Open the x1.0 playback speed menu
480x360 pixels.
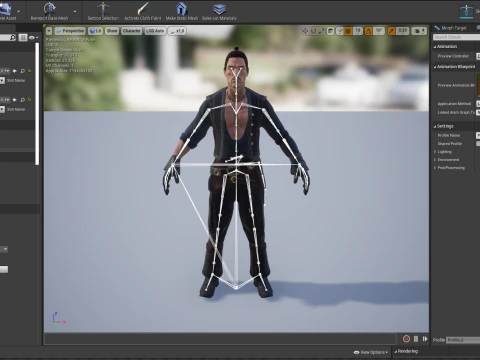[x=177, y=31]
